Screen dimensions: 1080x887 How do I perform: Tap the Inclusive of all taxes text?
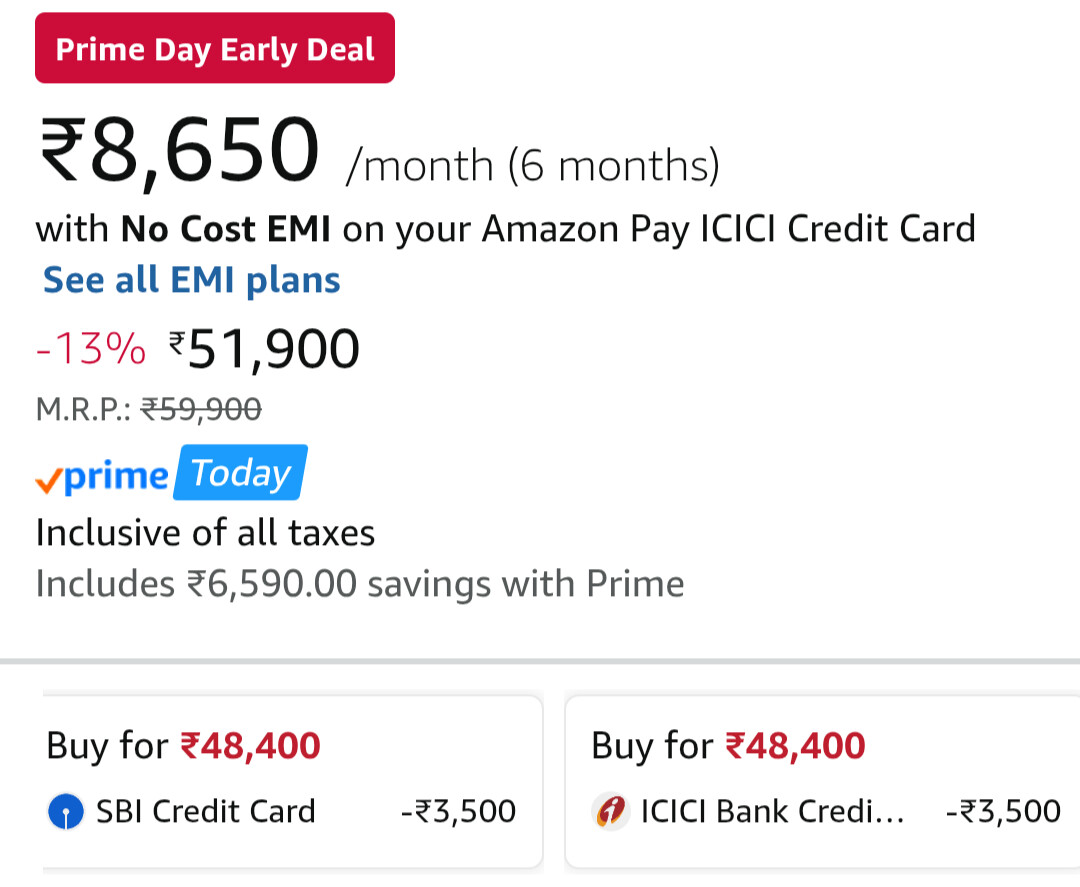(x=205, y=533)
